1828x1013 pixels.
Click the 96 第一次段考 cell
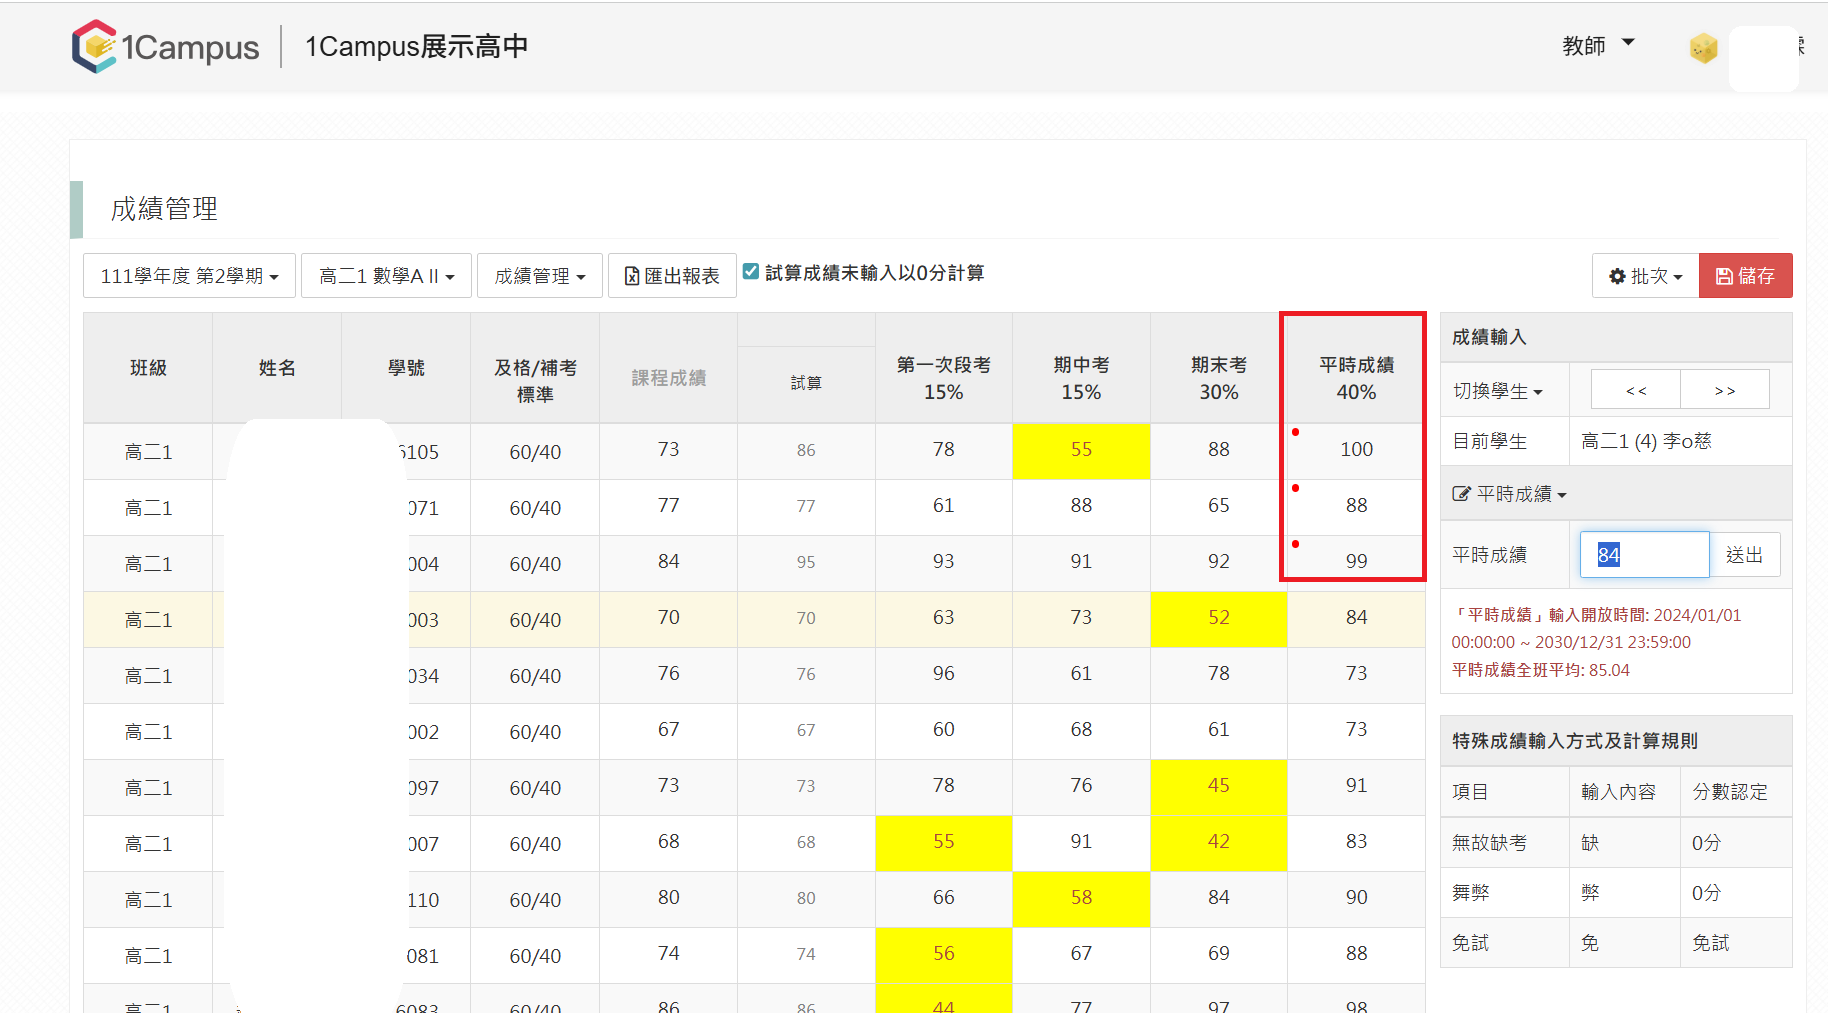tap(943, 674)
